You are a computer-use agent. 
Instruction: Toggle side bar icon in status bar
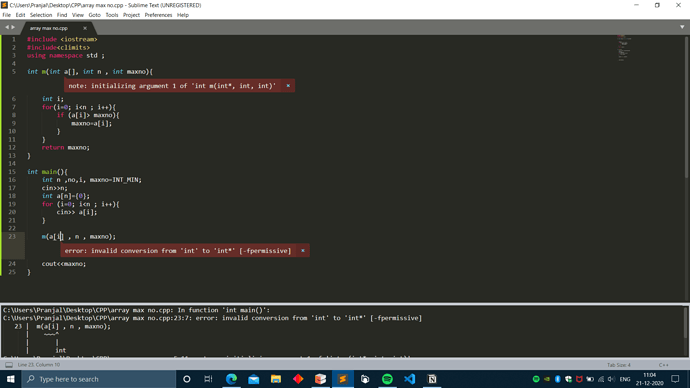point(9,365)
